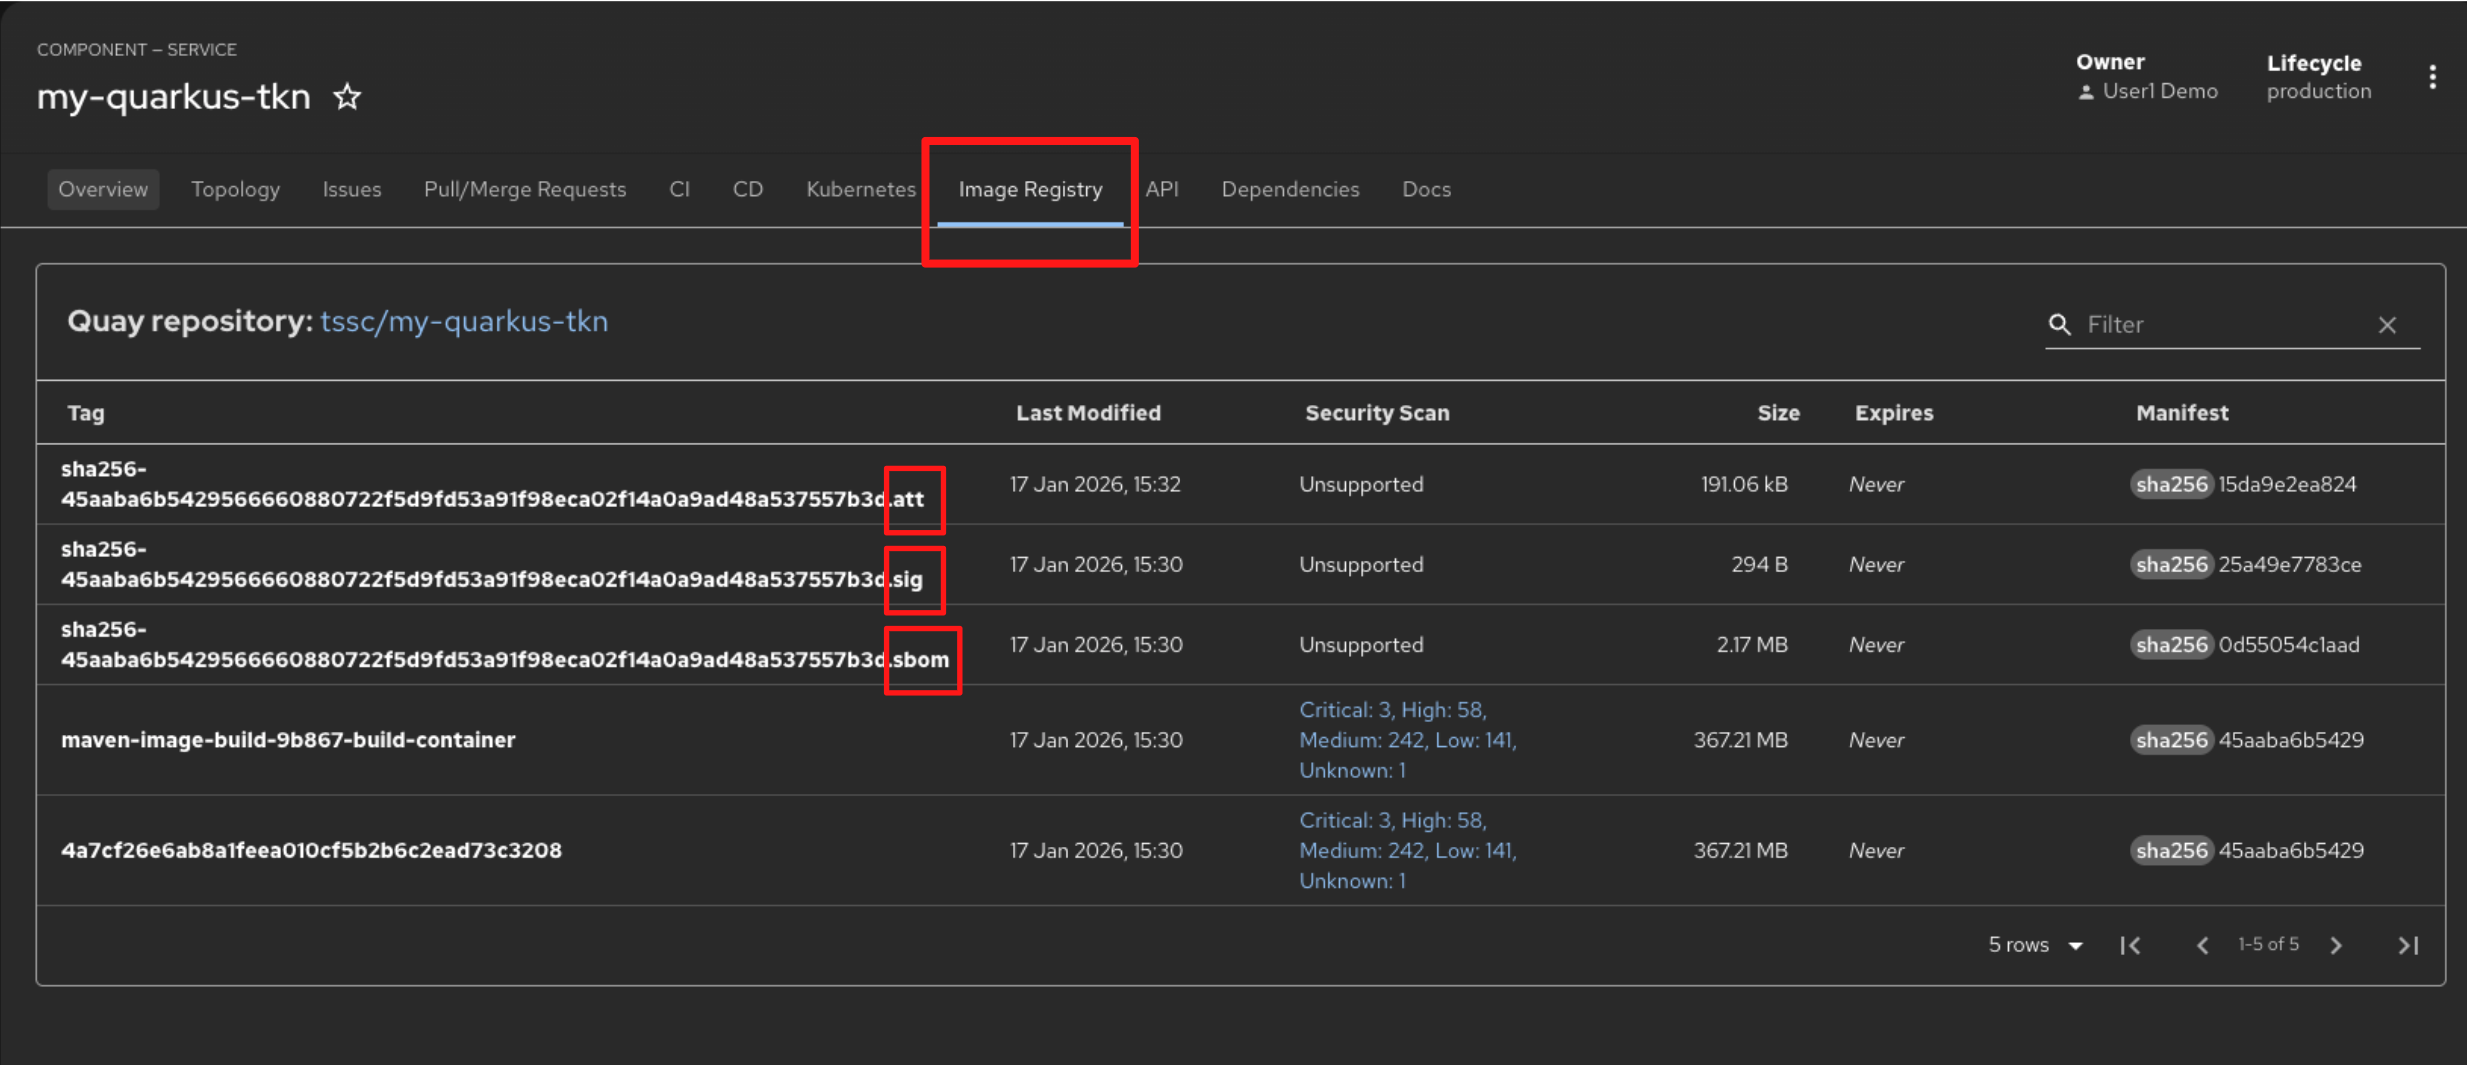Screen dimensions: 2467x1065
Task: Click the search magnifier icon
Action: pyautogui.click(x=2059, y=325)
